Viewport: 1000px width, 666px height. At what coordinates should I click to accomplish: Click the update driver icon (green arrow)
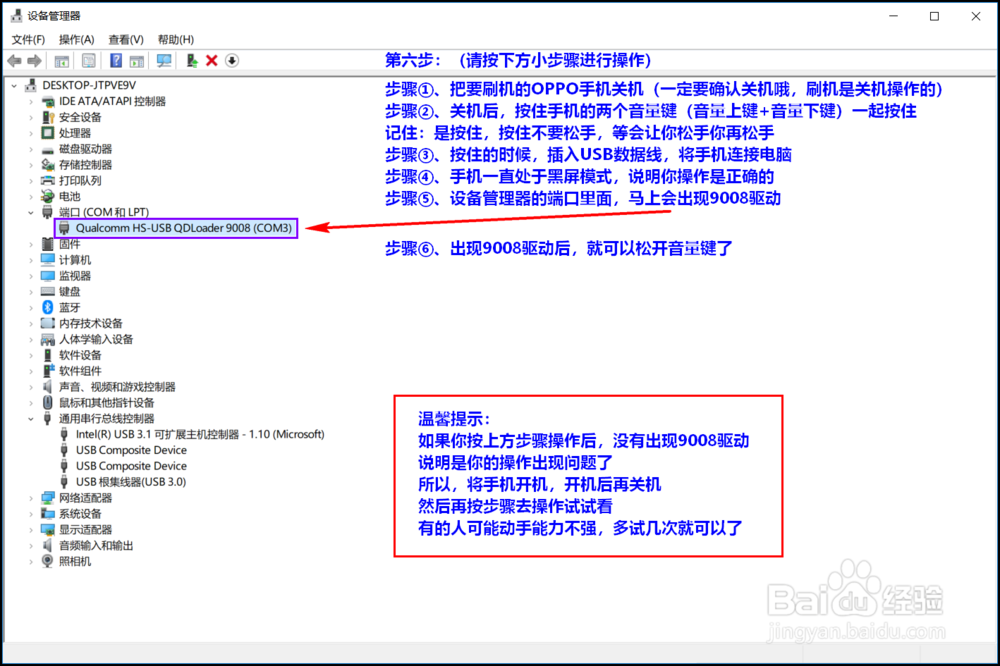click(x=192, y=60)
